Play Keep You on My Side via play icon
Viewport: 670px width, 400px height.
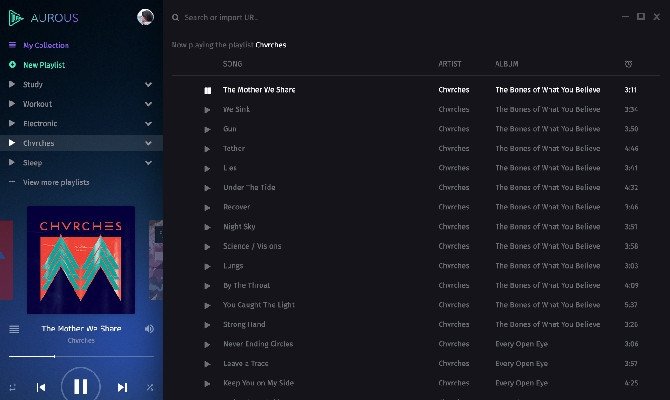click(207, 384)
